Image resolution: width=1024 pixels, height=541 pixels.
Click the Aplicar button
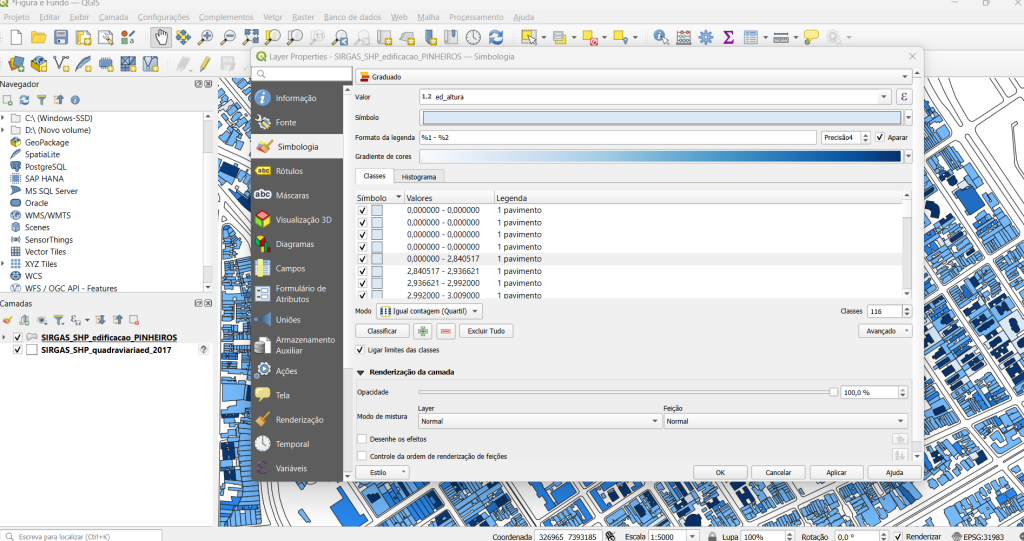836,472
